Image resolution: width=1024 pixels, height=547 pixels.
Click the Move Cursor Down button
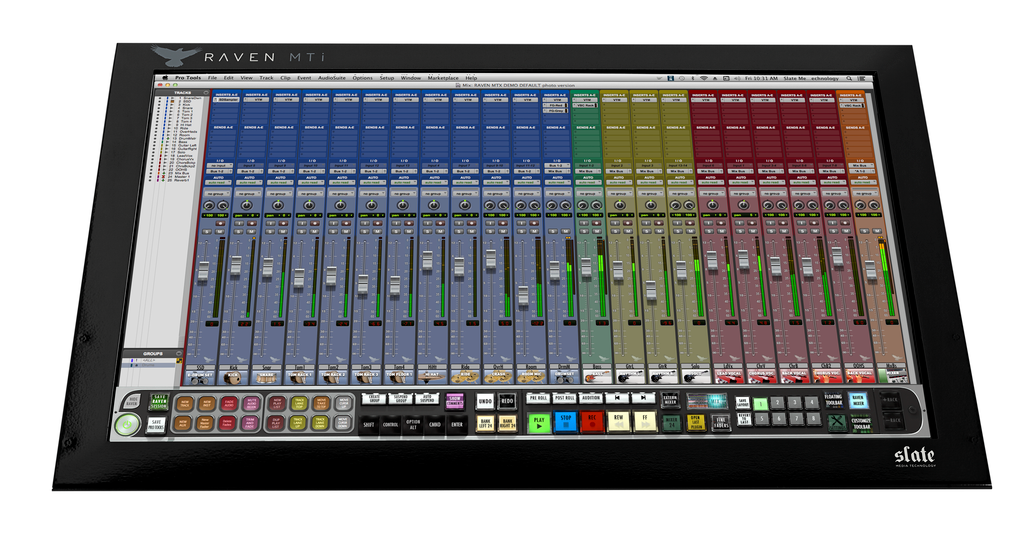coord(343,423)
